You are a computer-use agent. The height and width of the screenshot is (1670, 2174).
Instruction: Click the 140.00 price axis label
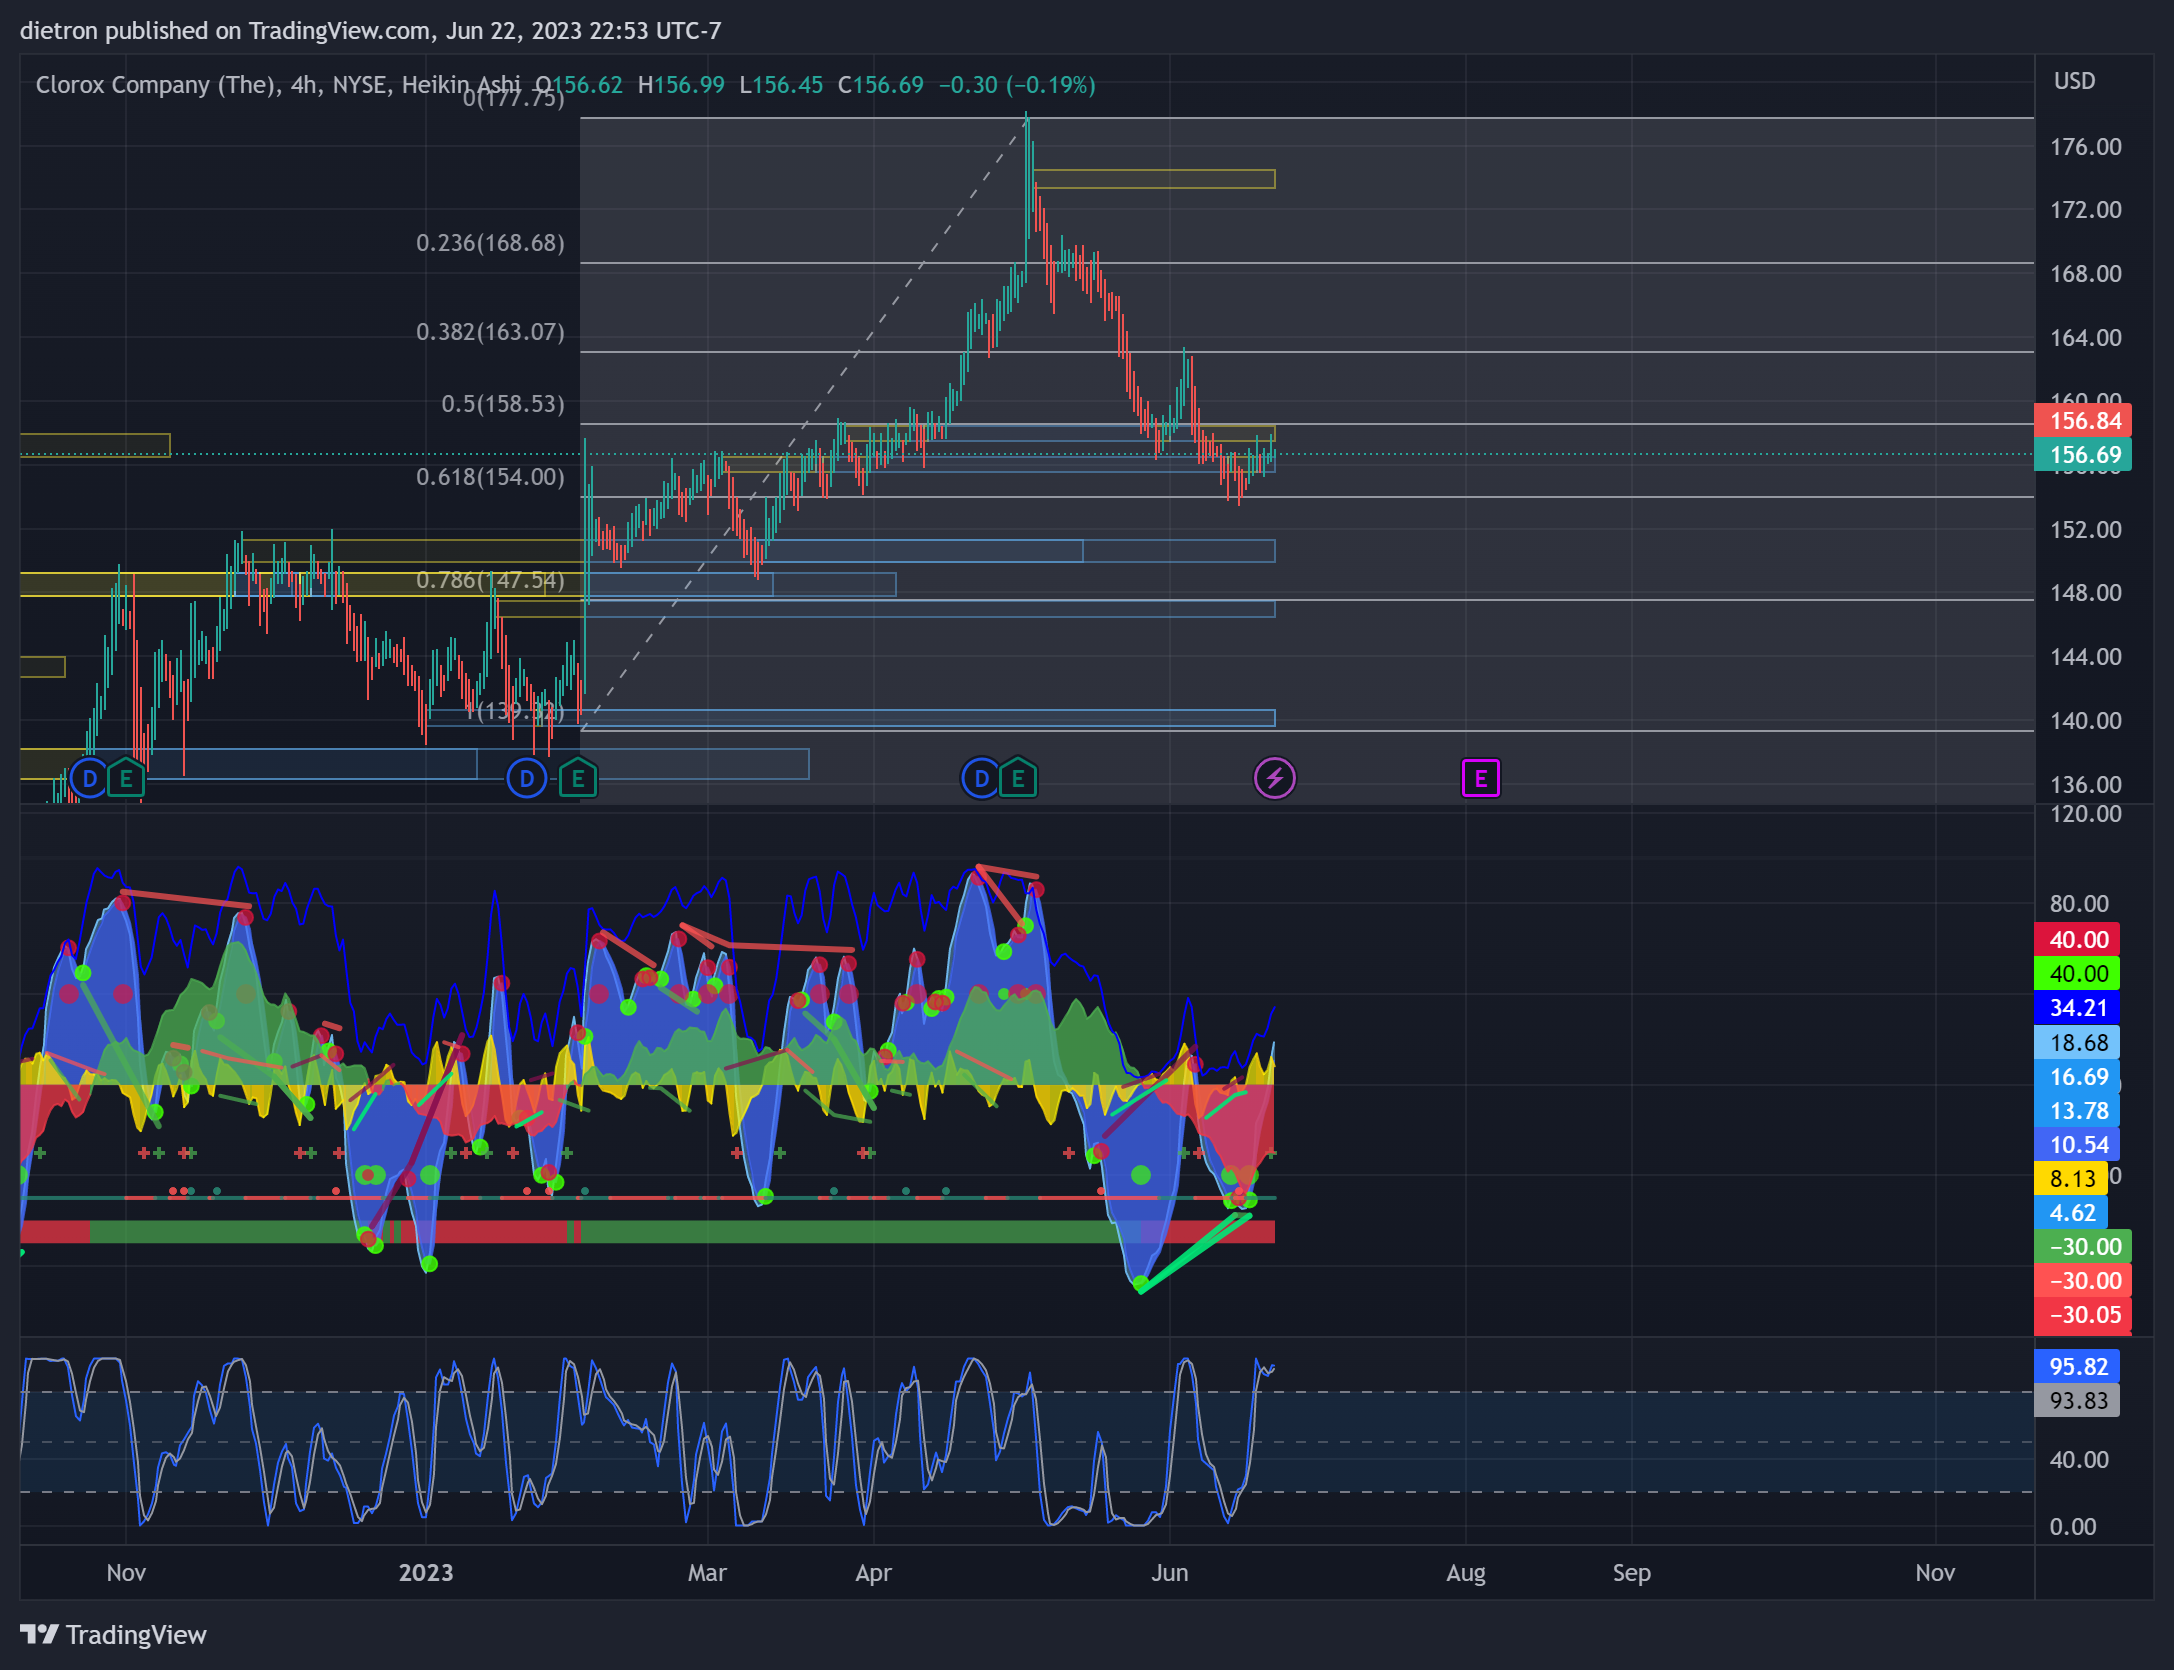[x=2086, y=721]
